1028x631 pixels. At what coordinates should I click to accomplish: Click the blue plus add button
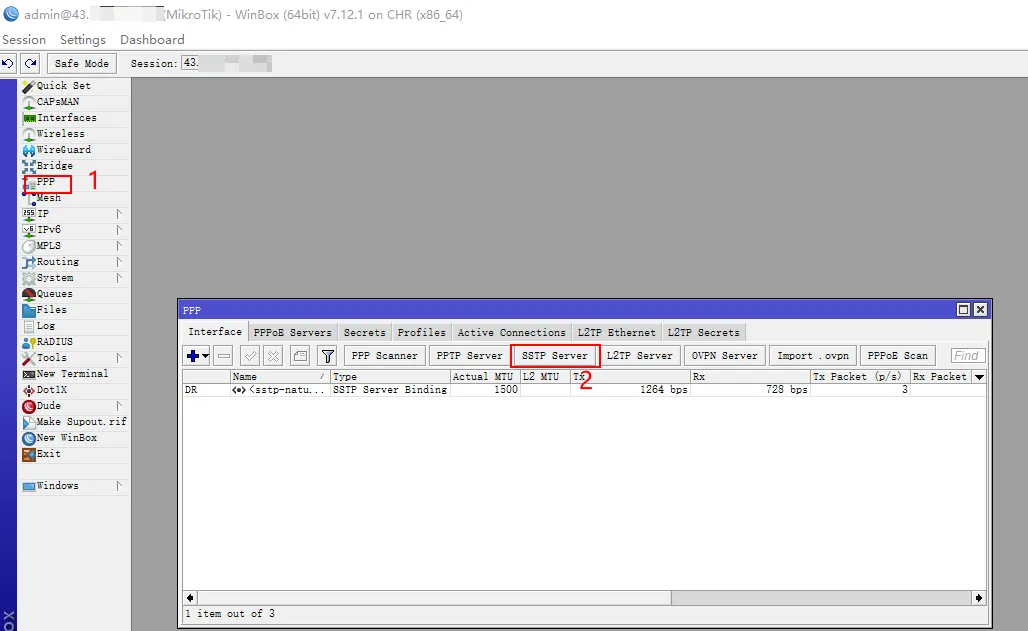(197, 356)
